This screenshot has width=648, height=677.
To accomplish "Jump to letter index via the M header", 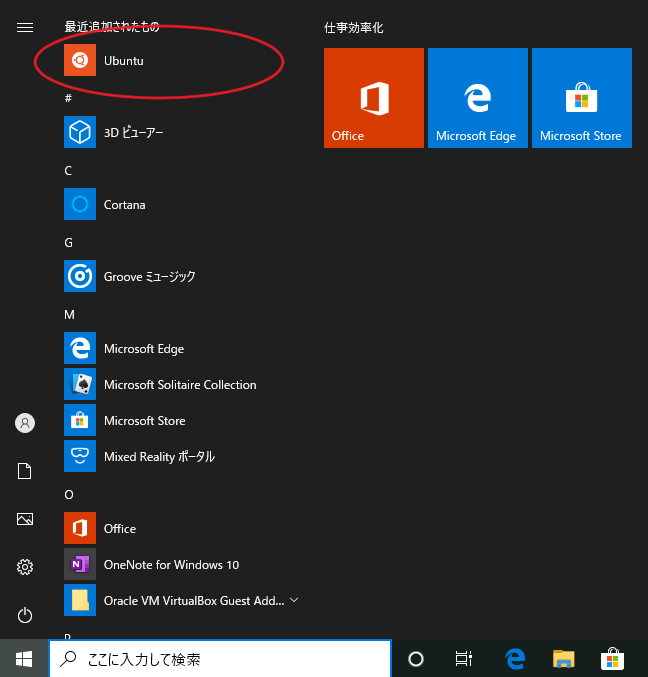I will tap(69, 315).
